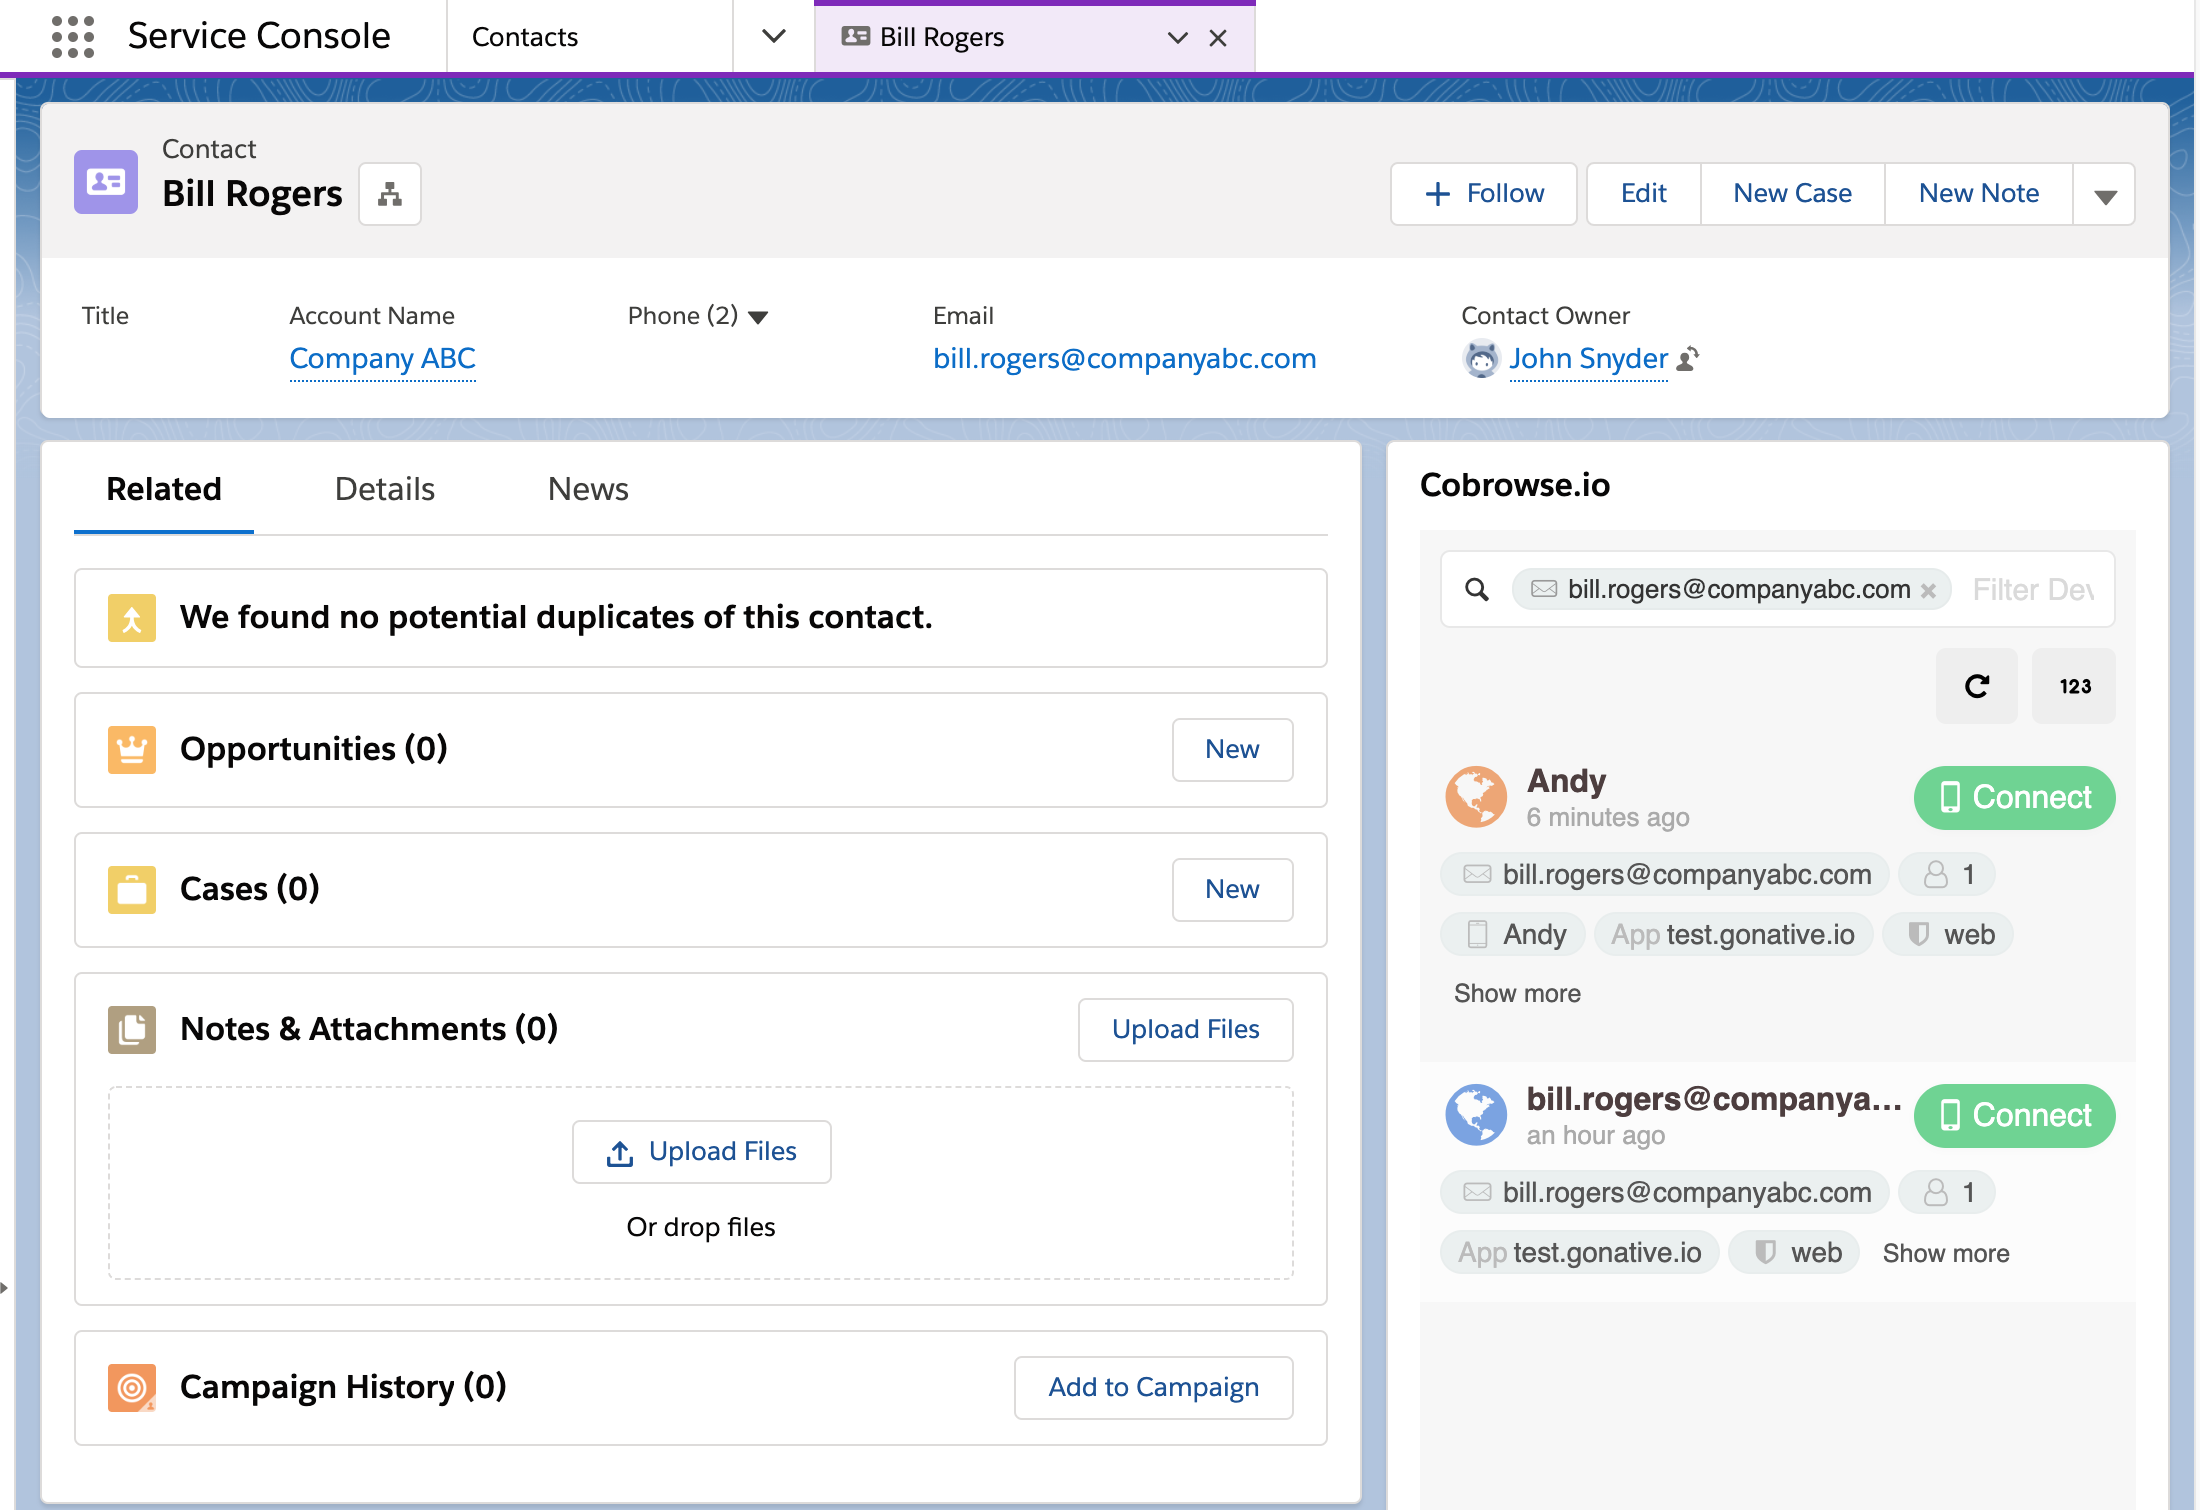Switch to the Related tab
Image resolution: width=2200 pixels, height=1510 pixels.
point(164,489)
